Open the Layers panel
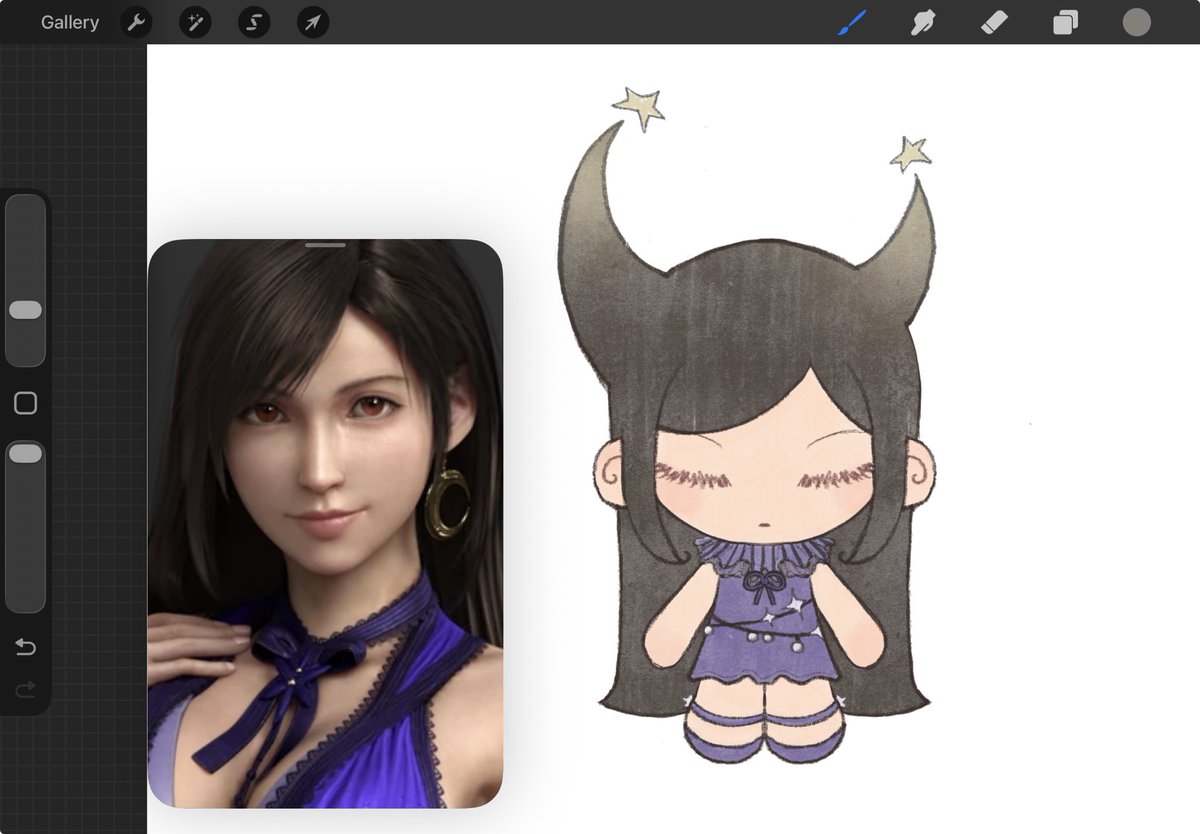The height and width of the screenshot is (834, 1200). pos(1065,22)
